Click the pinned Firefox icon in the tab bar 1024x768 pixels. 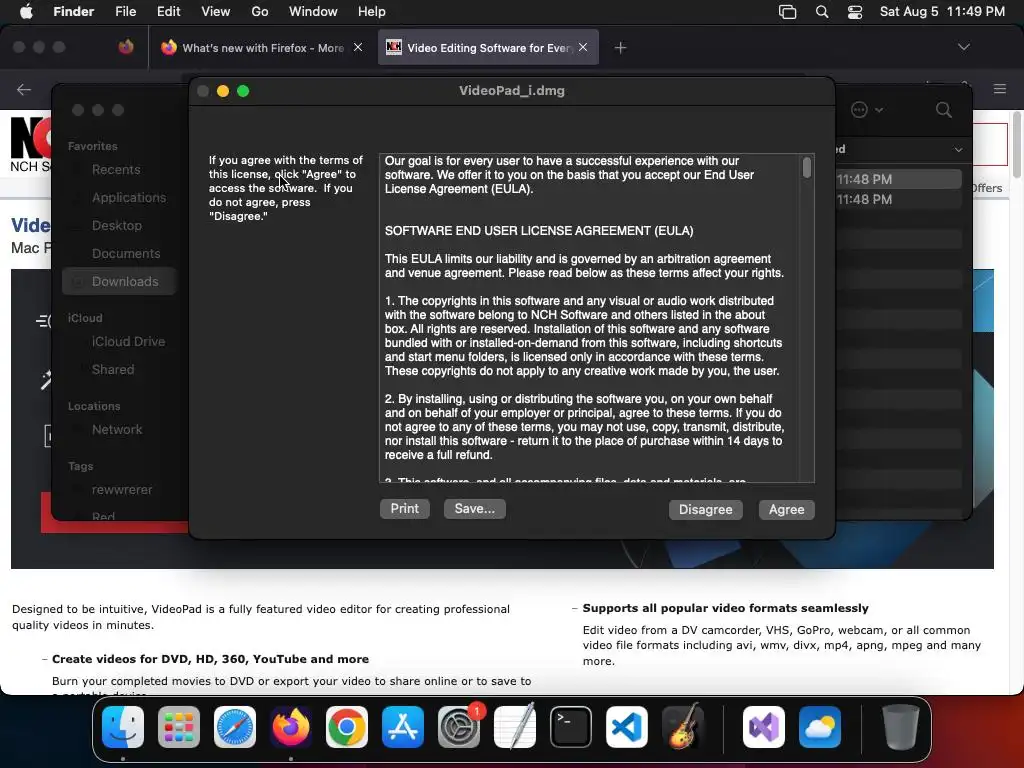pyautogui.click(x=126, y=47)
